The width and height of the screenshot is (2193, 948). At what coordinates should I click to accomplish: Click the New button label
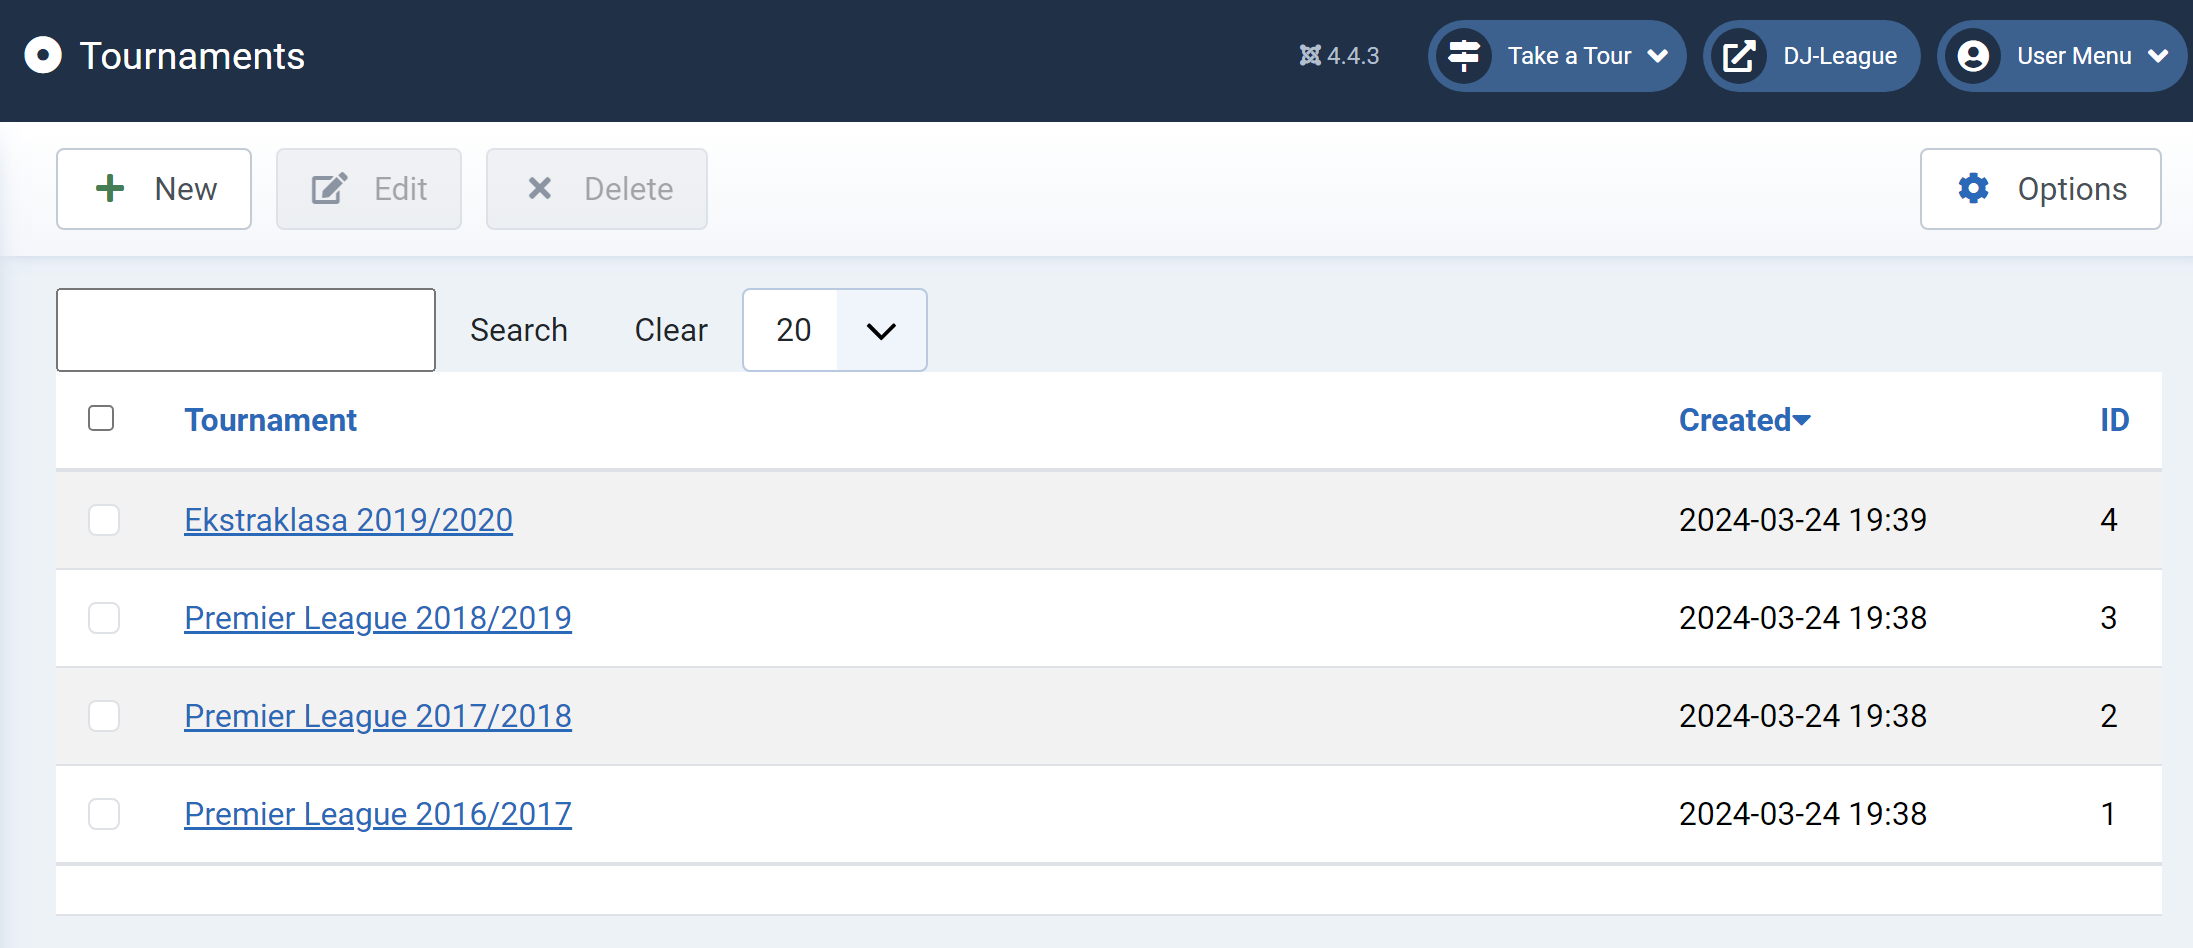pos(186,189)
